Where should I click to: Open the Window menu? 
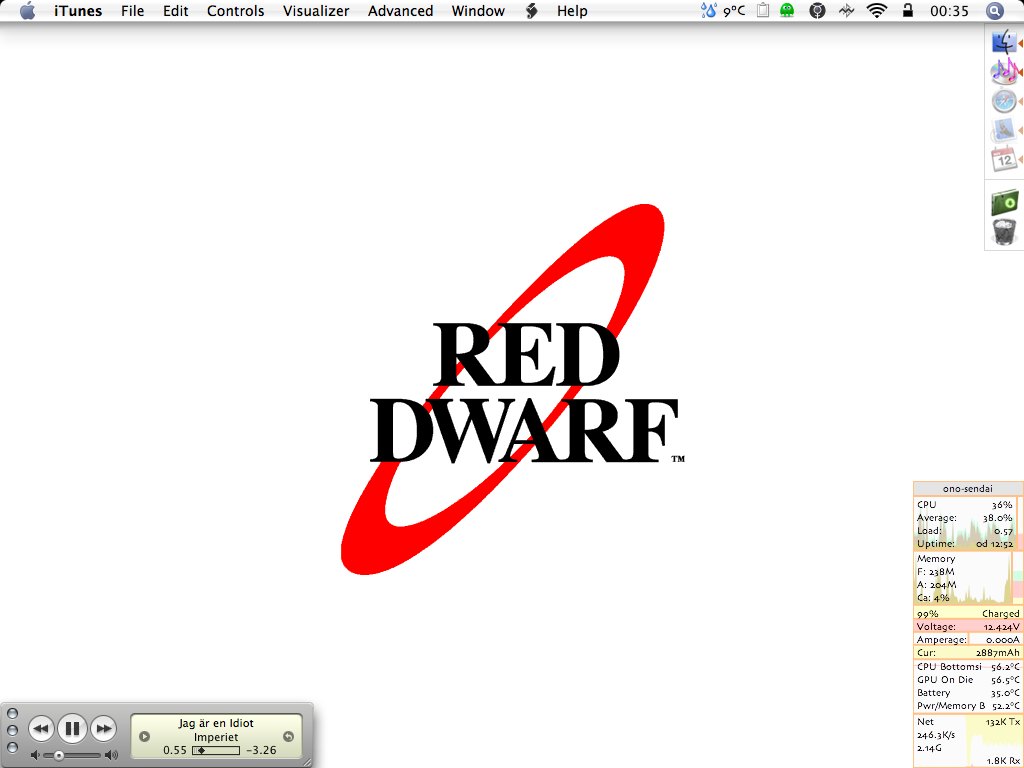point(478,11)
